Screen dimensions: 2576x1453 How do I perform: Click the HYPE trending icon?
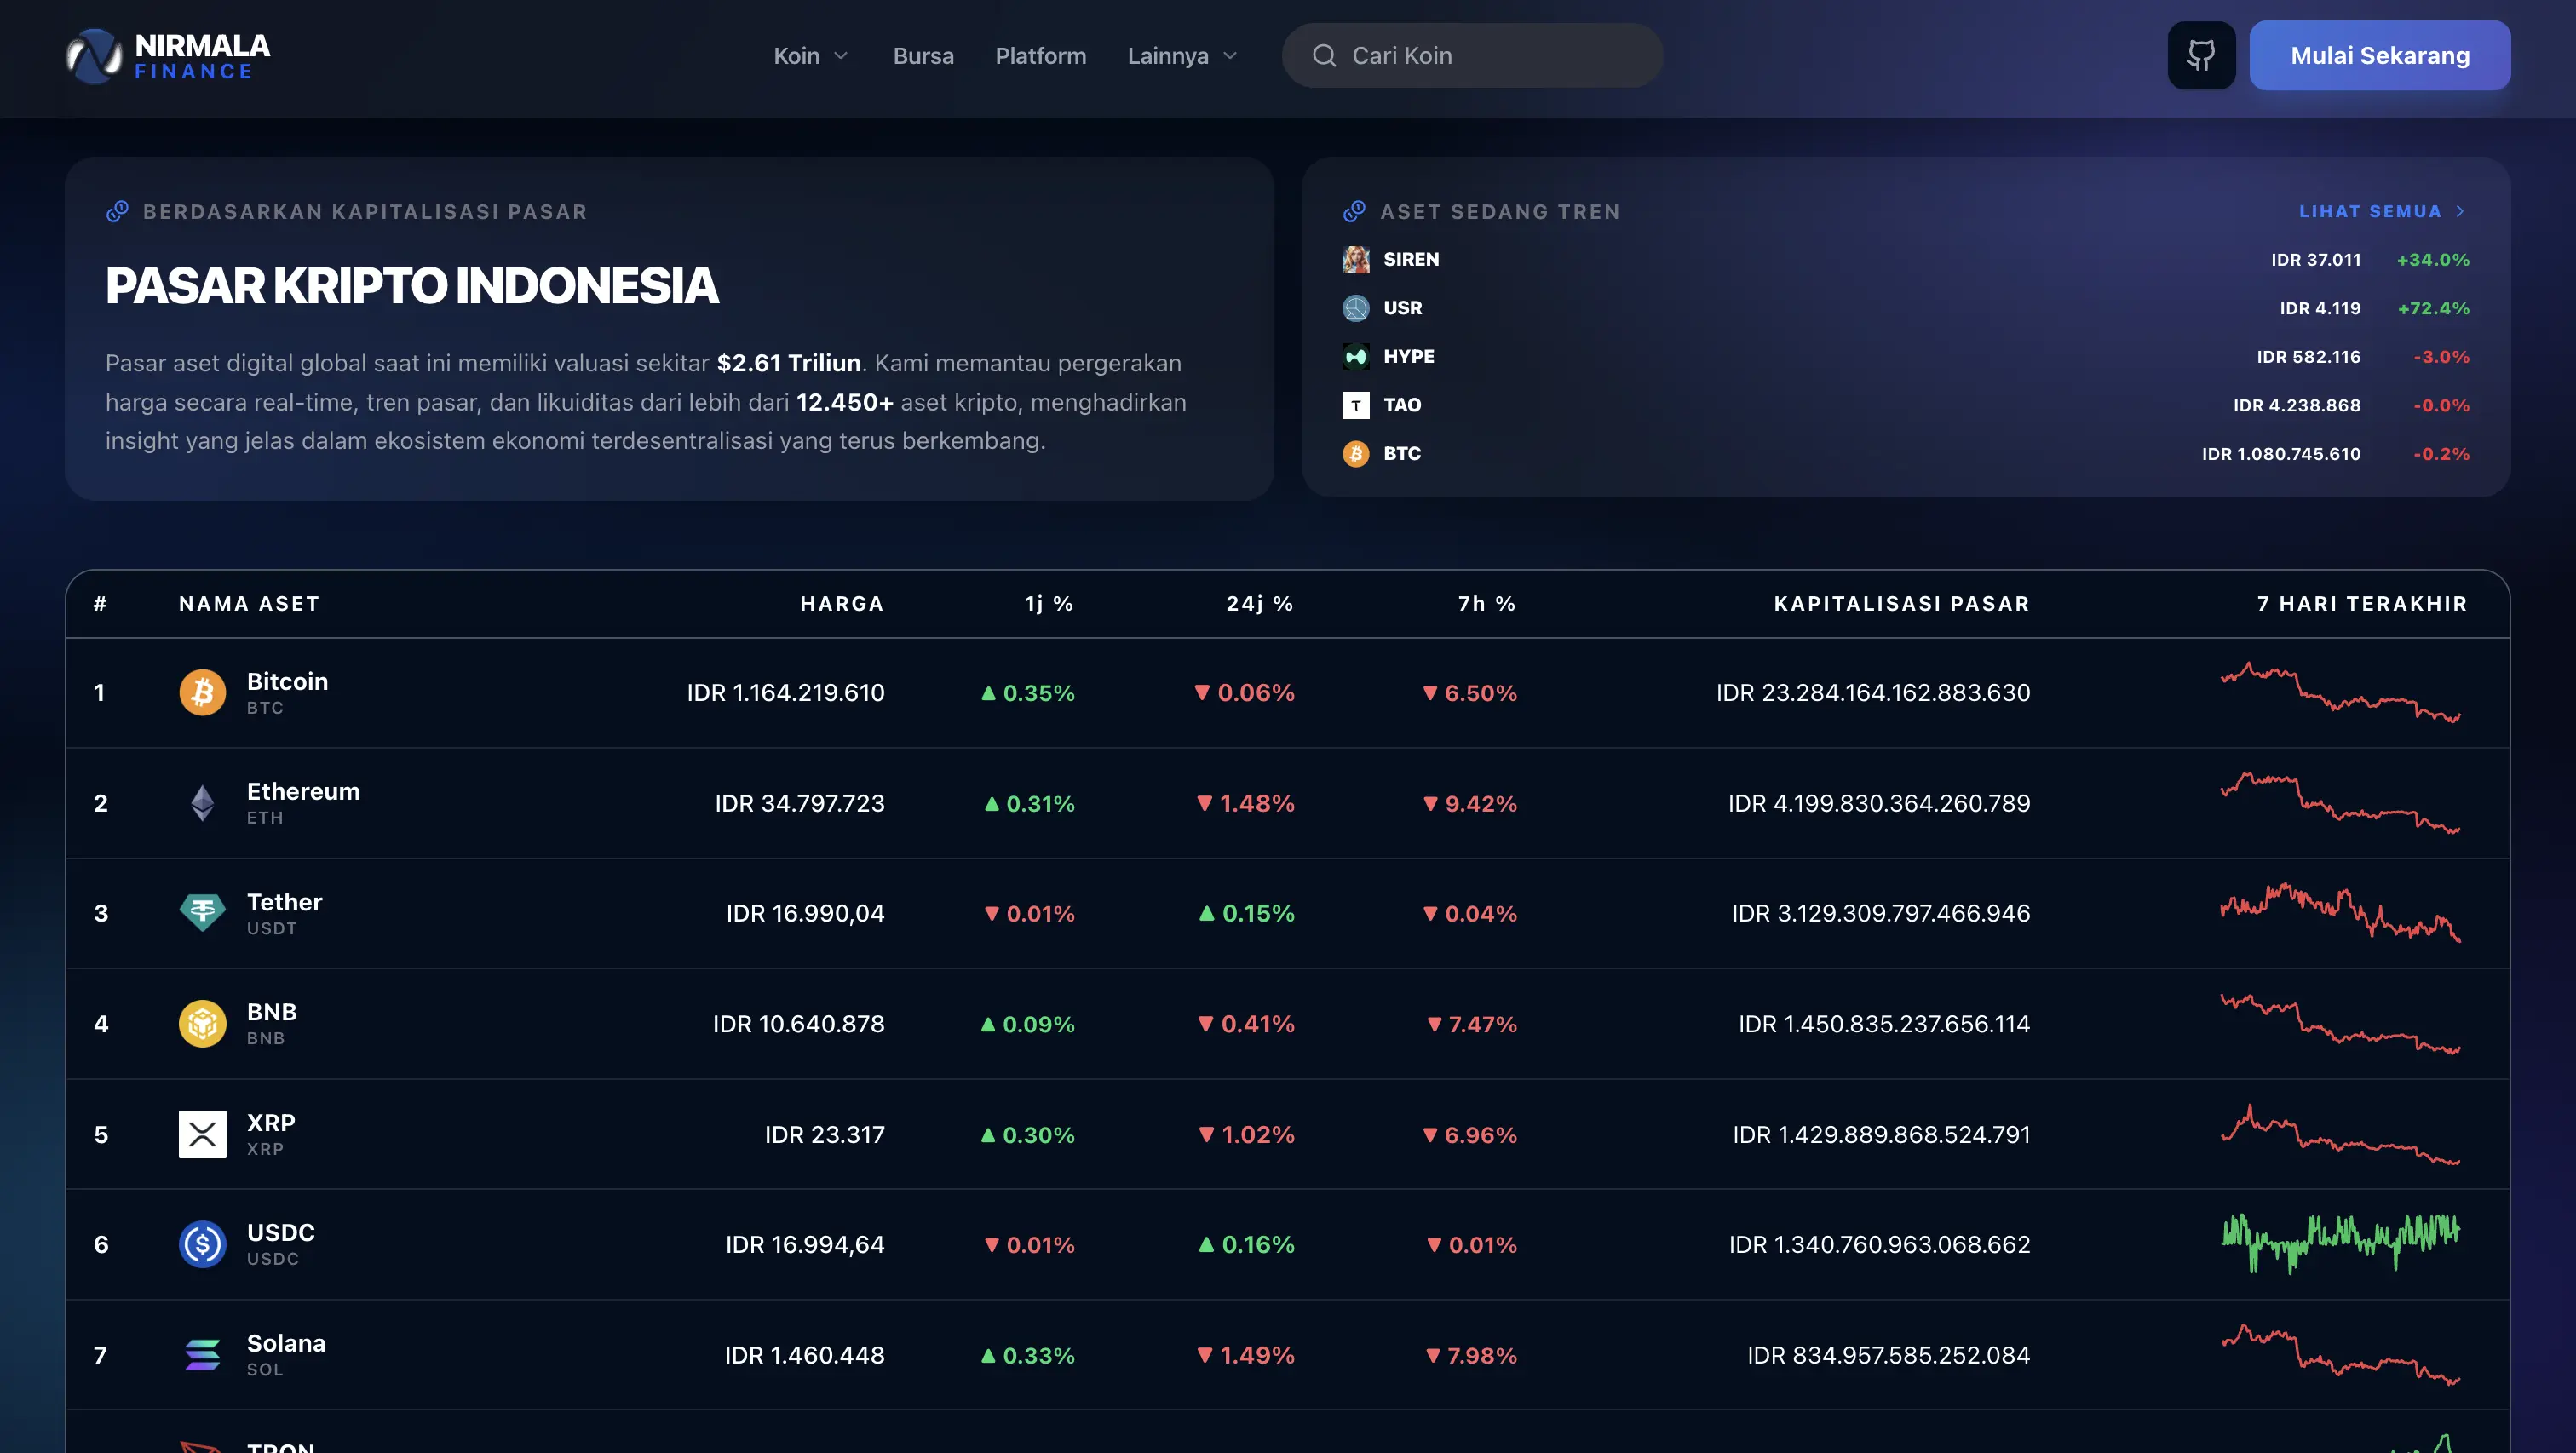[1356, 357]
